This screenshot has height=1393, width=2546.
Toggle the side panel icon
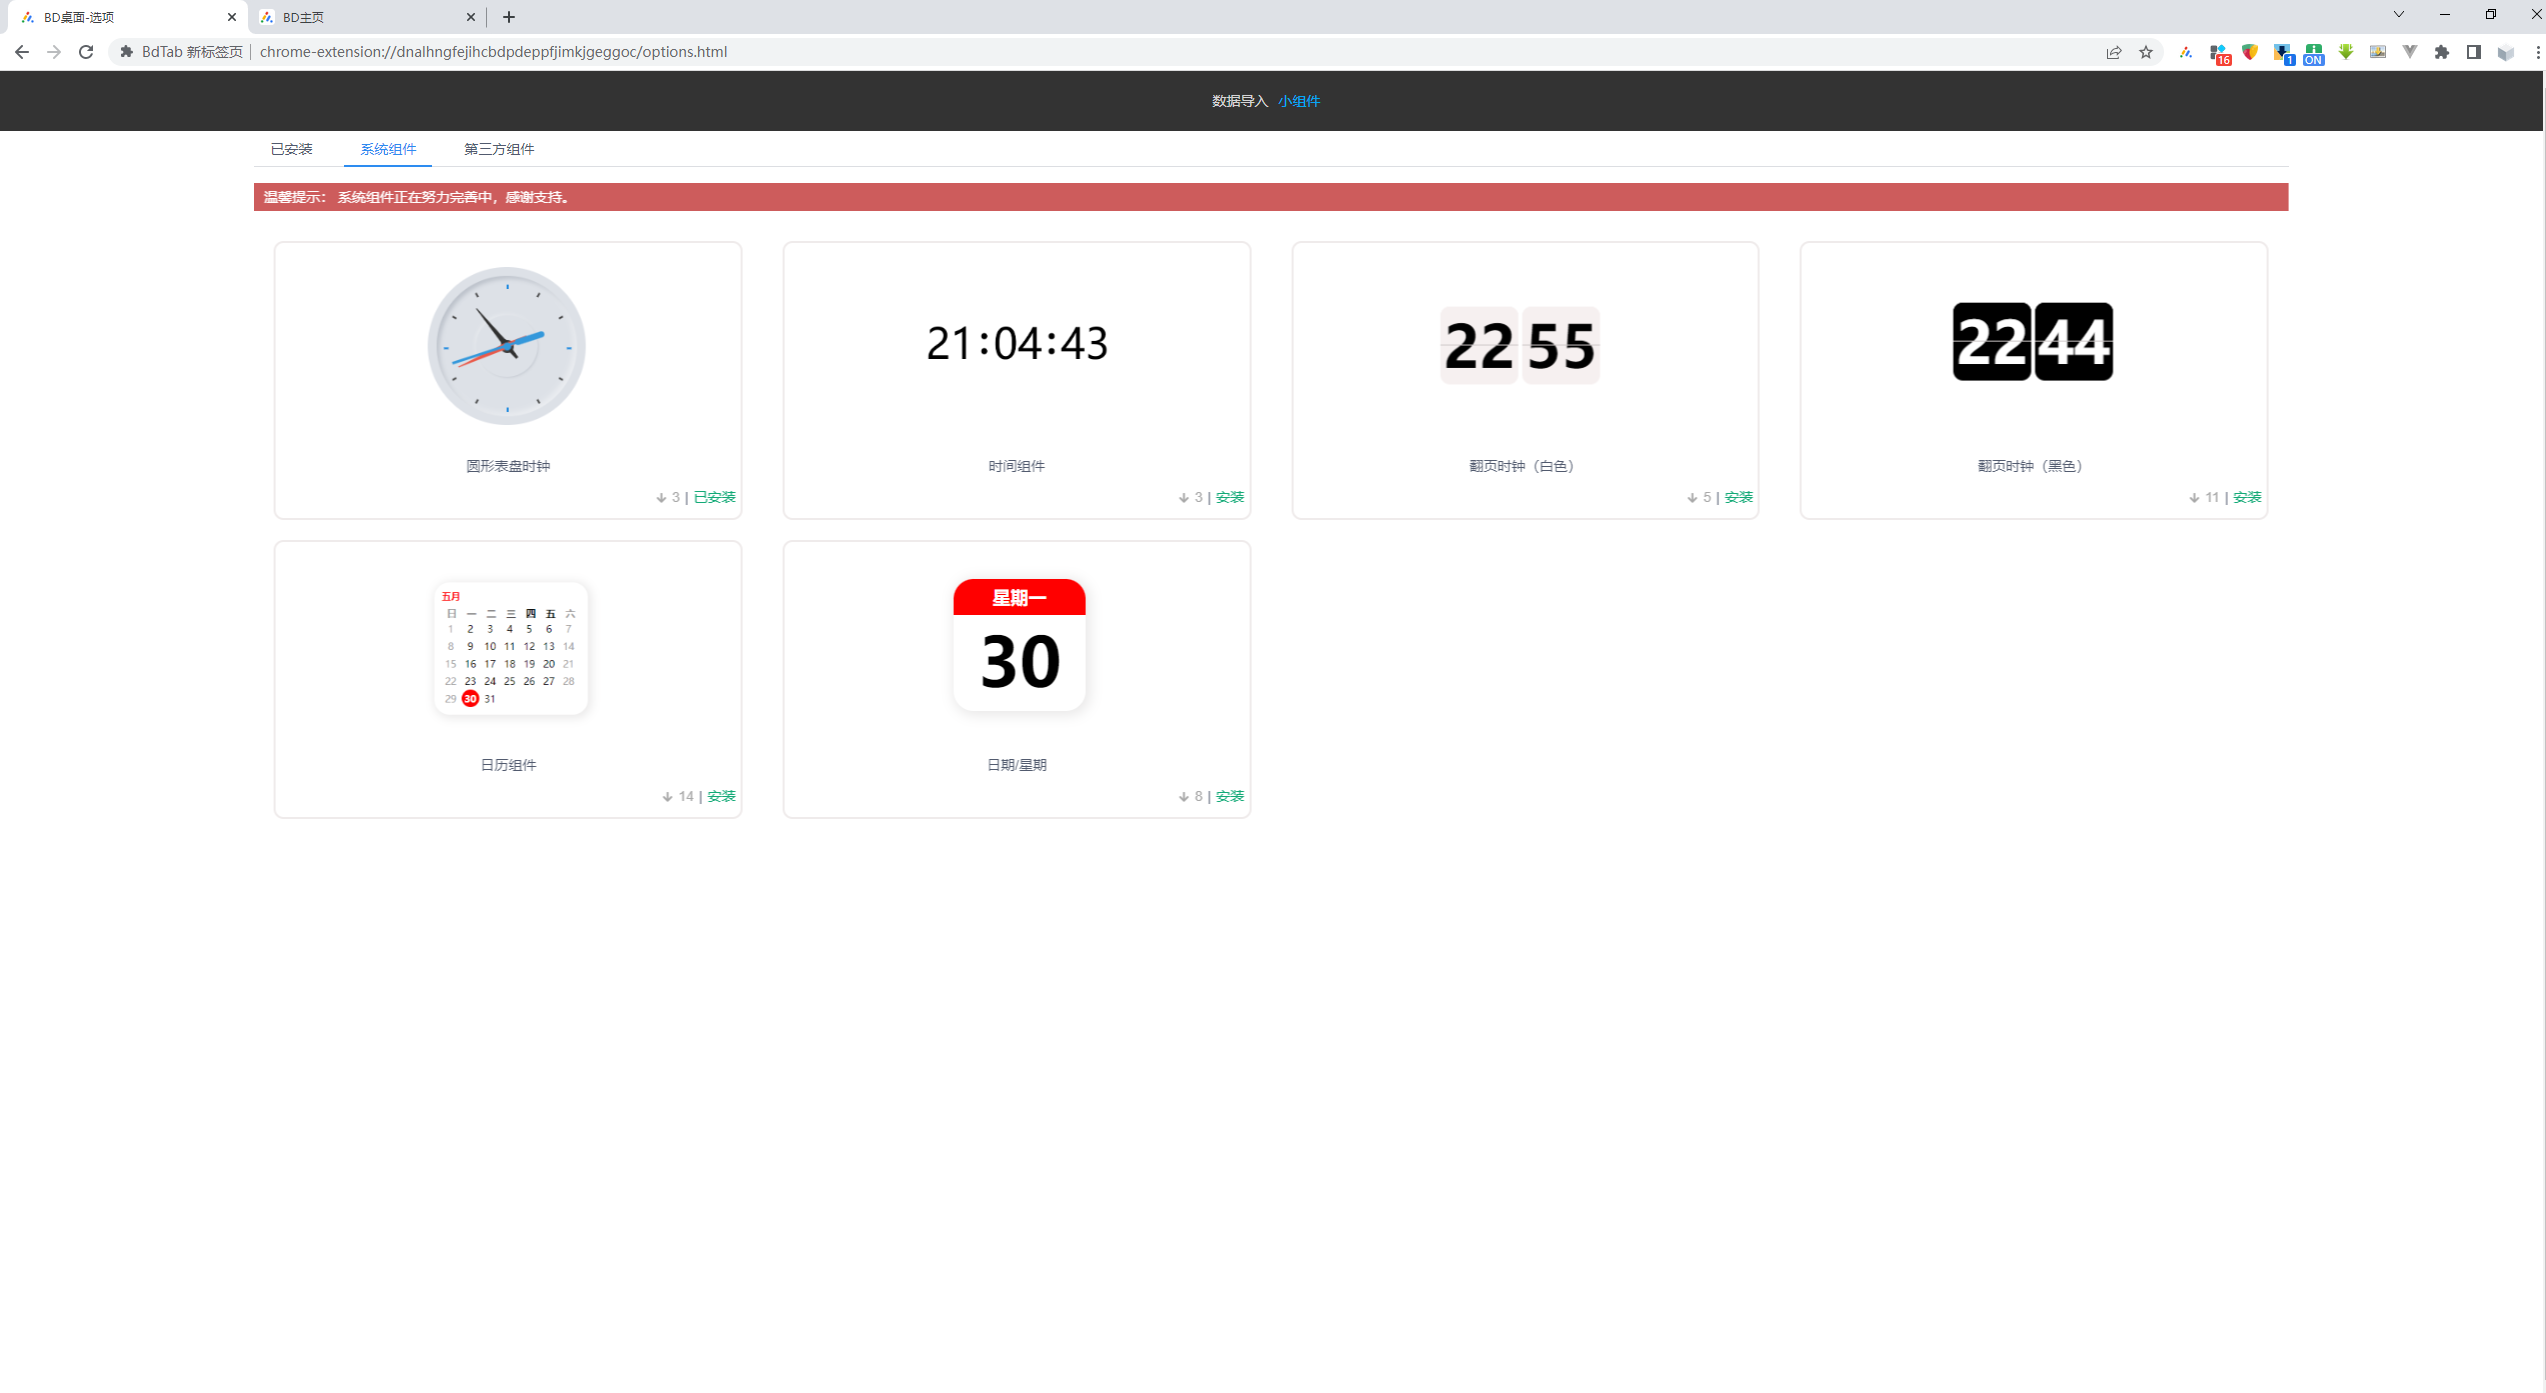[2474, 52]
